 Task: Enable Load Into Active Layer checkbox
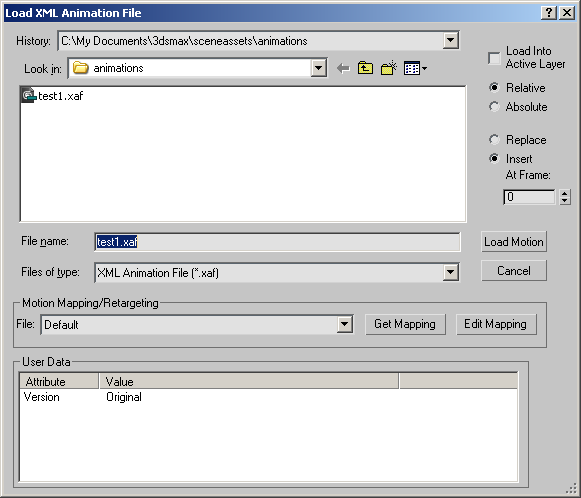pos(494,58)
